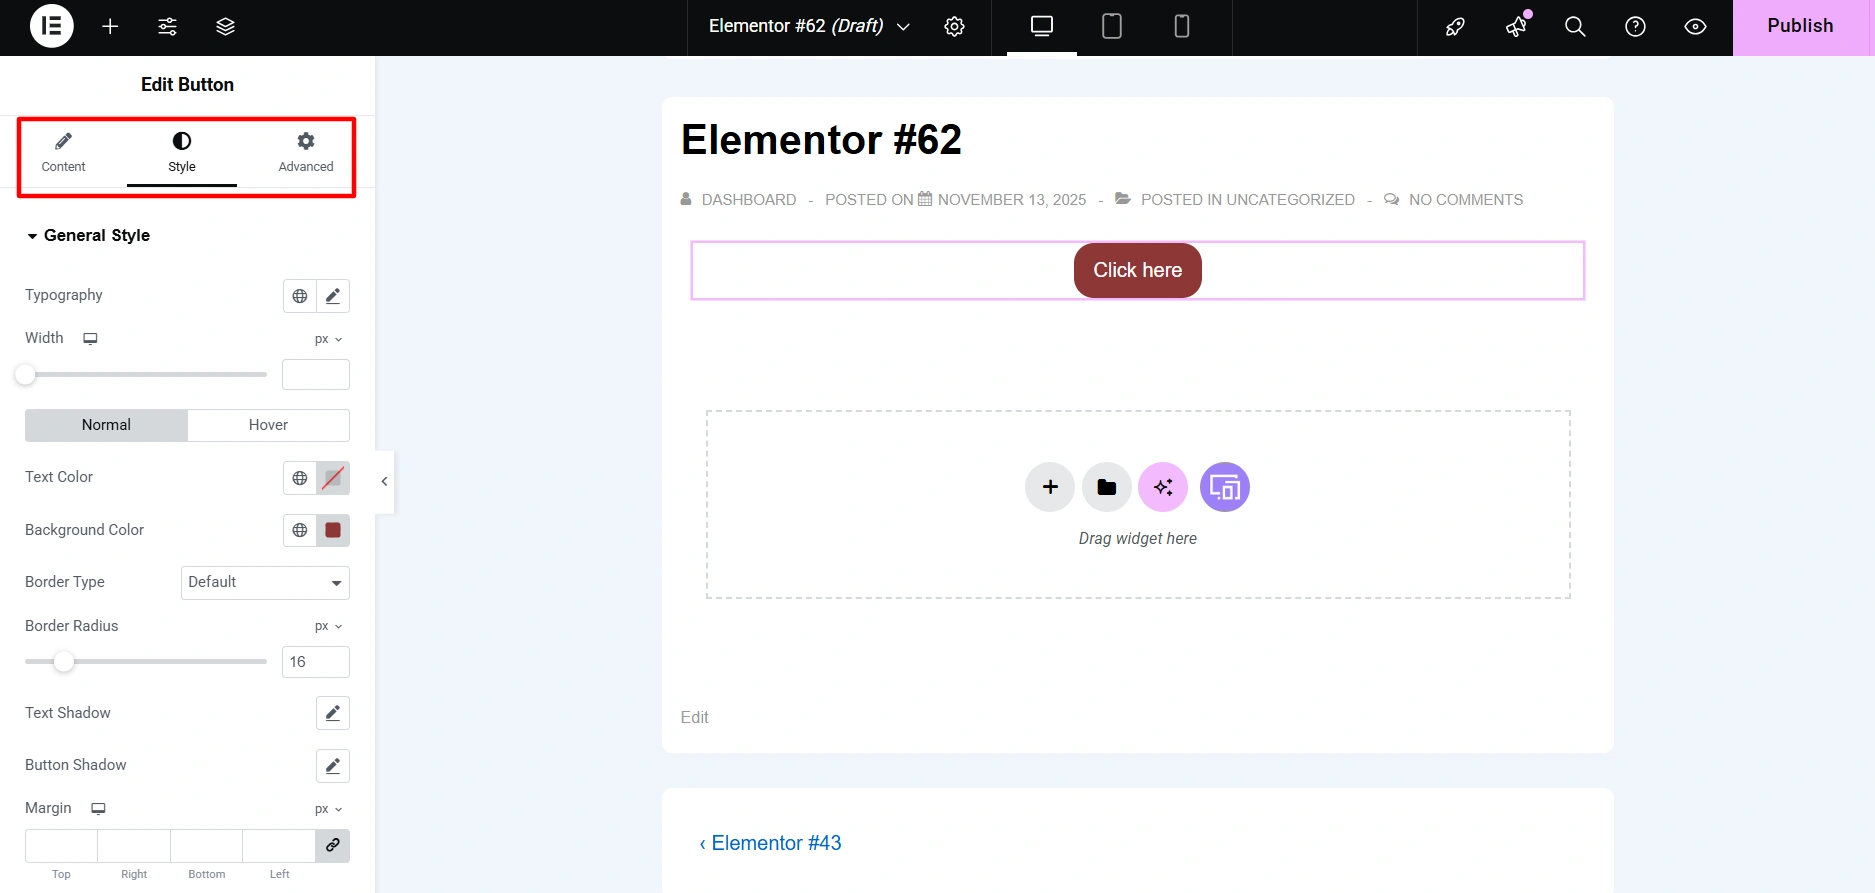Screen dimensions: 1875x893
Task: Open the Finder search icon
Action: coord(1575,27)
